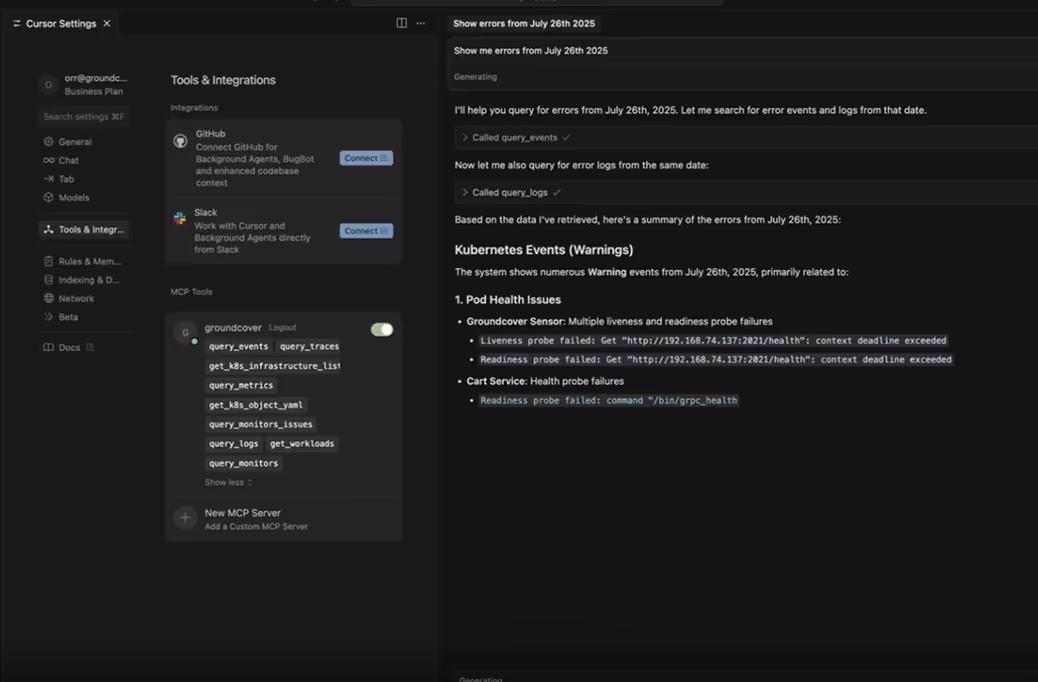1038x682 pixels.
Task: Click the Show me errors from July 26th 2025 message
Action: point(531,50)
